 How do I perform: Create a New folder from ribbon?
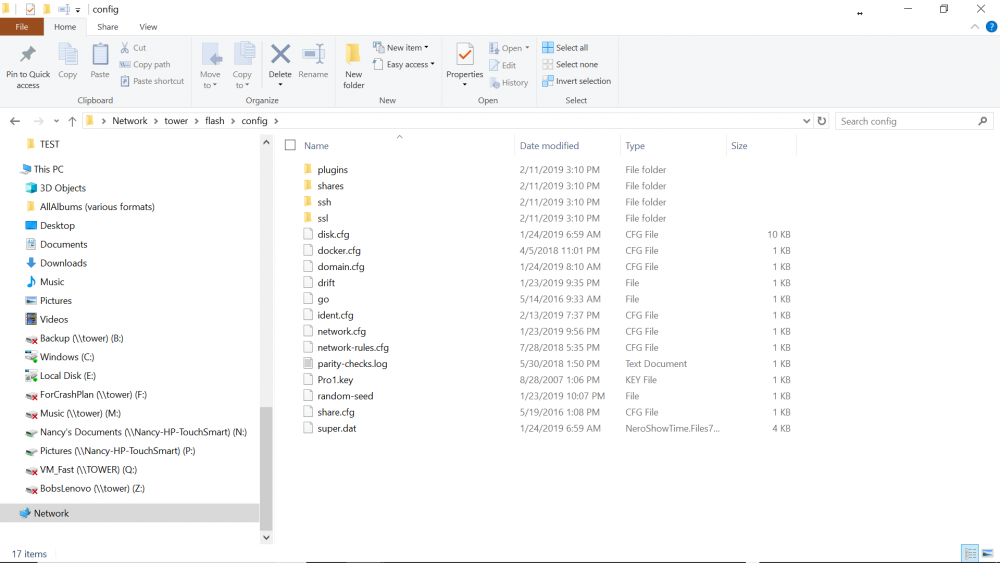(x=353, y=66)
